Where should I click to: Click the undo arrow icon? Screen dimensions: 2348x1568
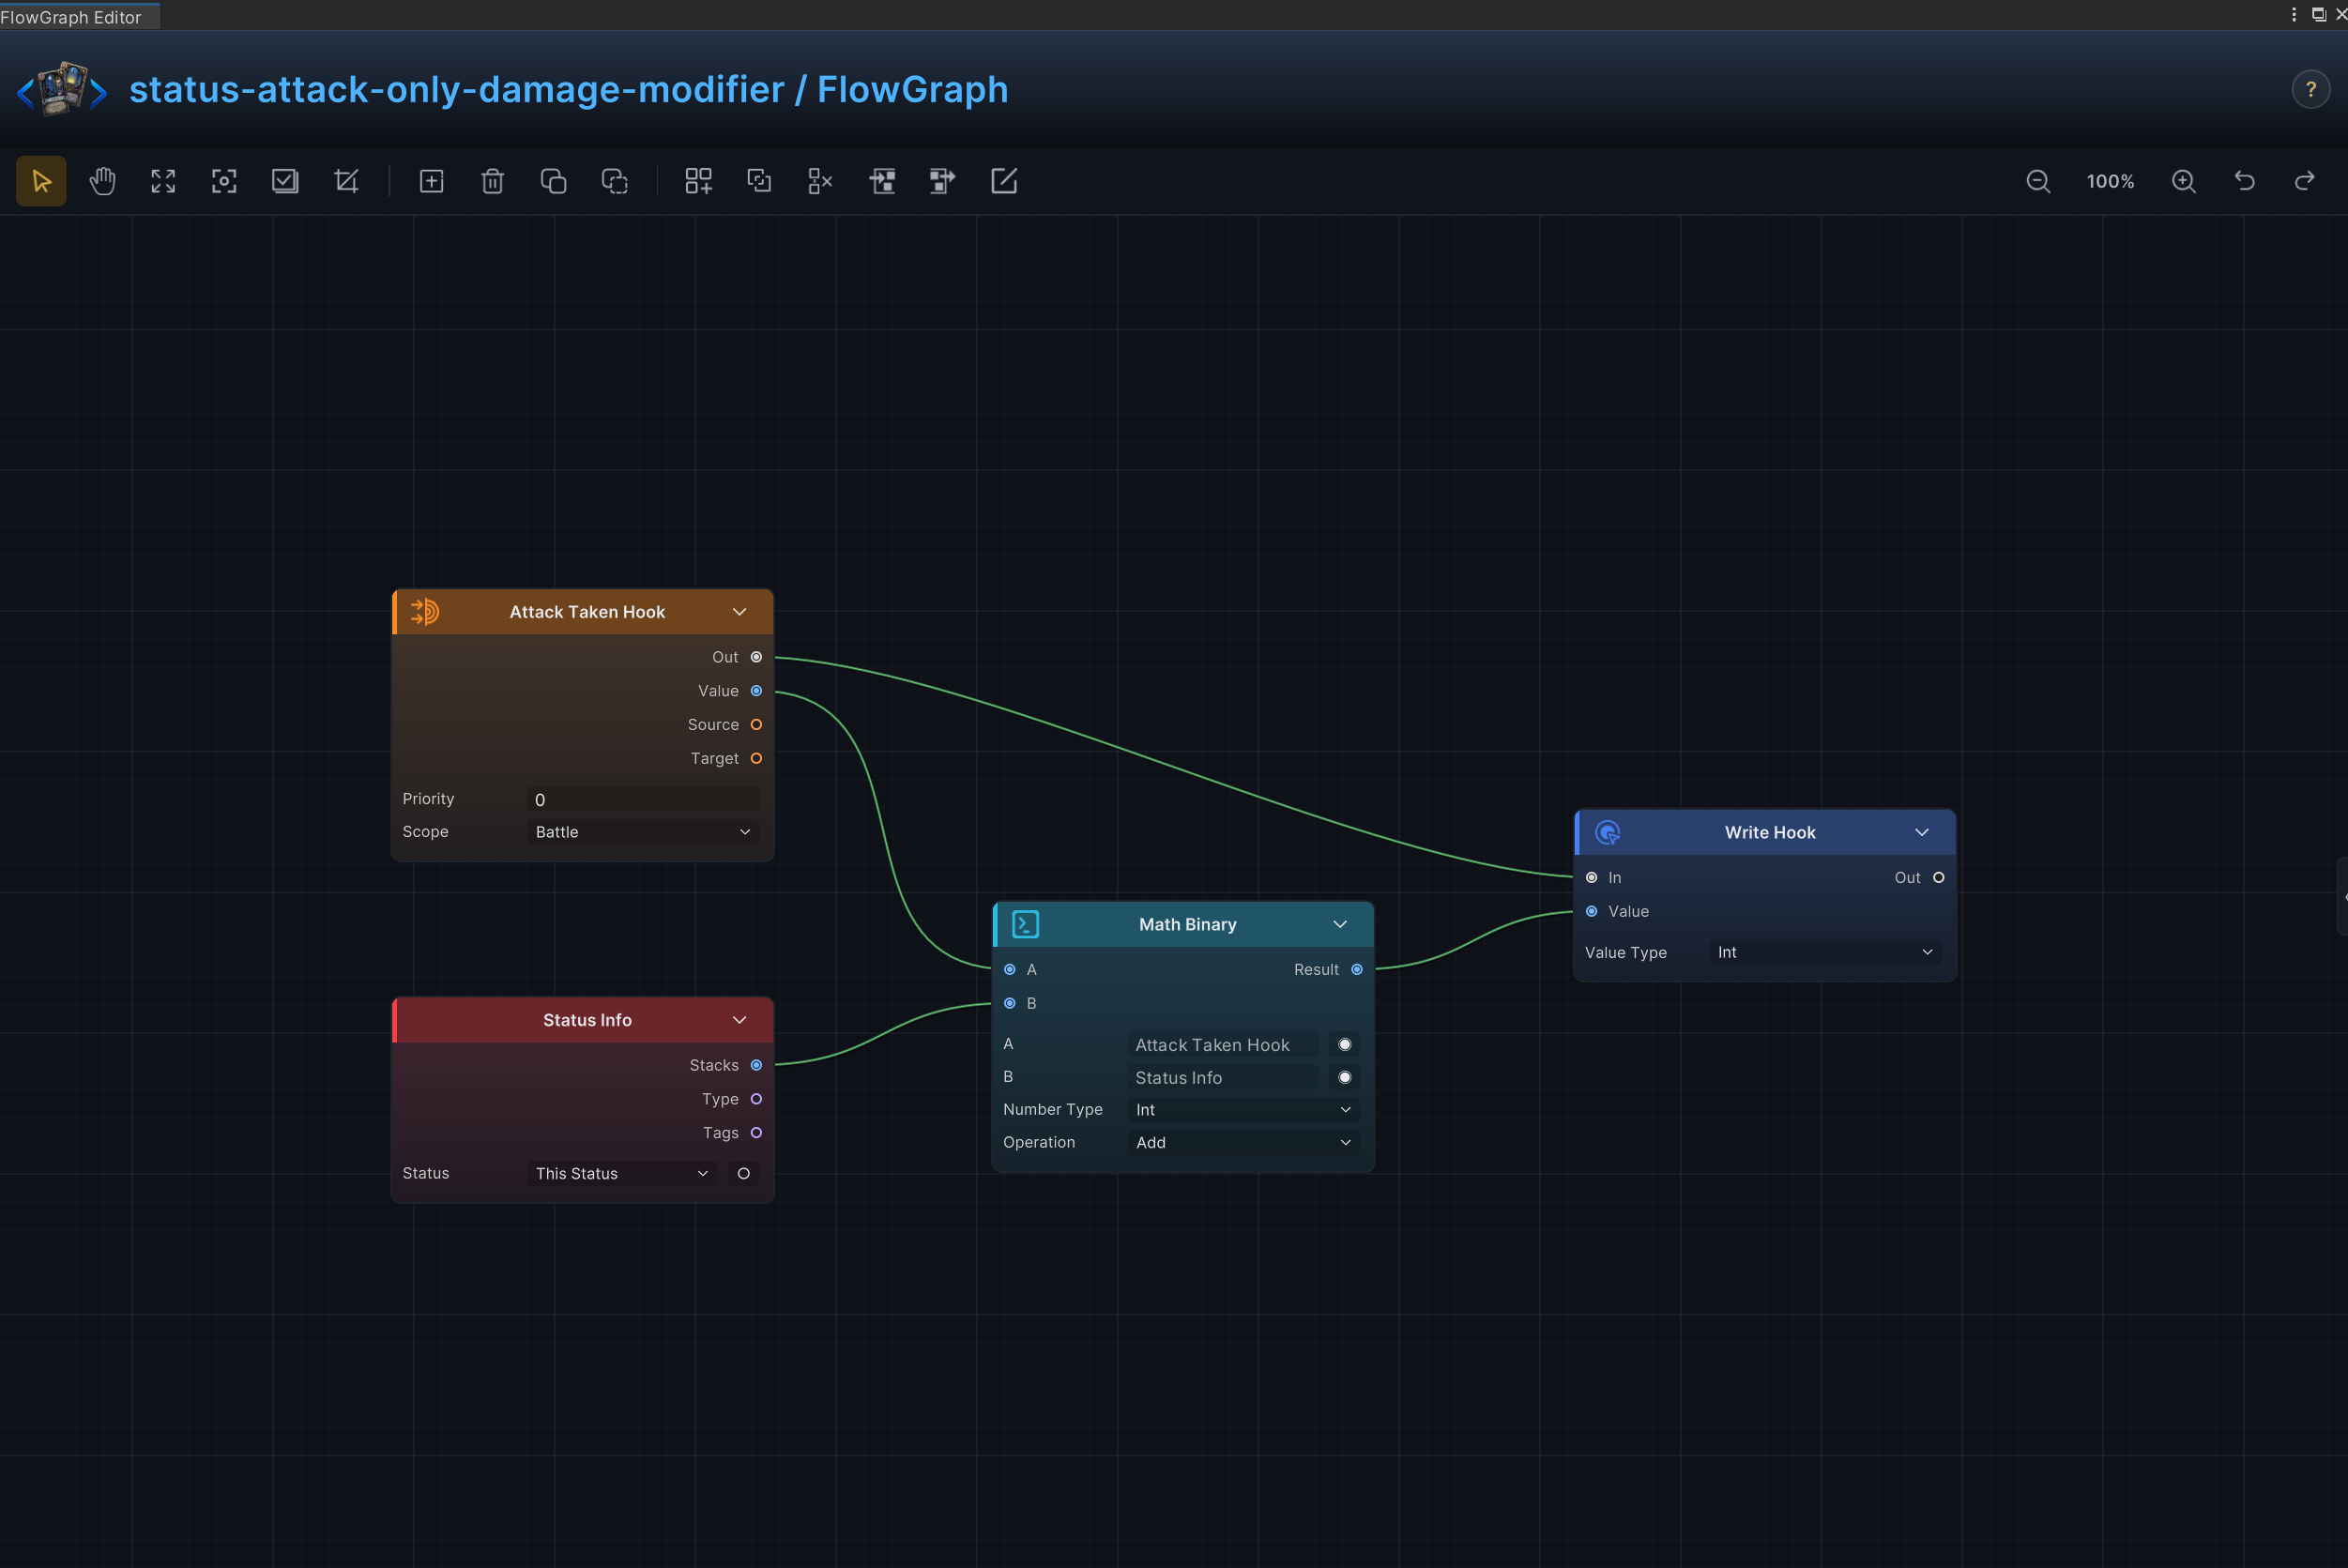2244,181
